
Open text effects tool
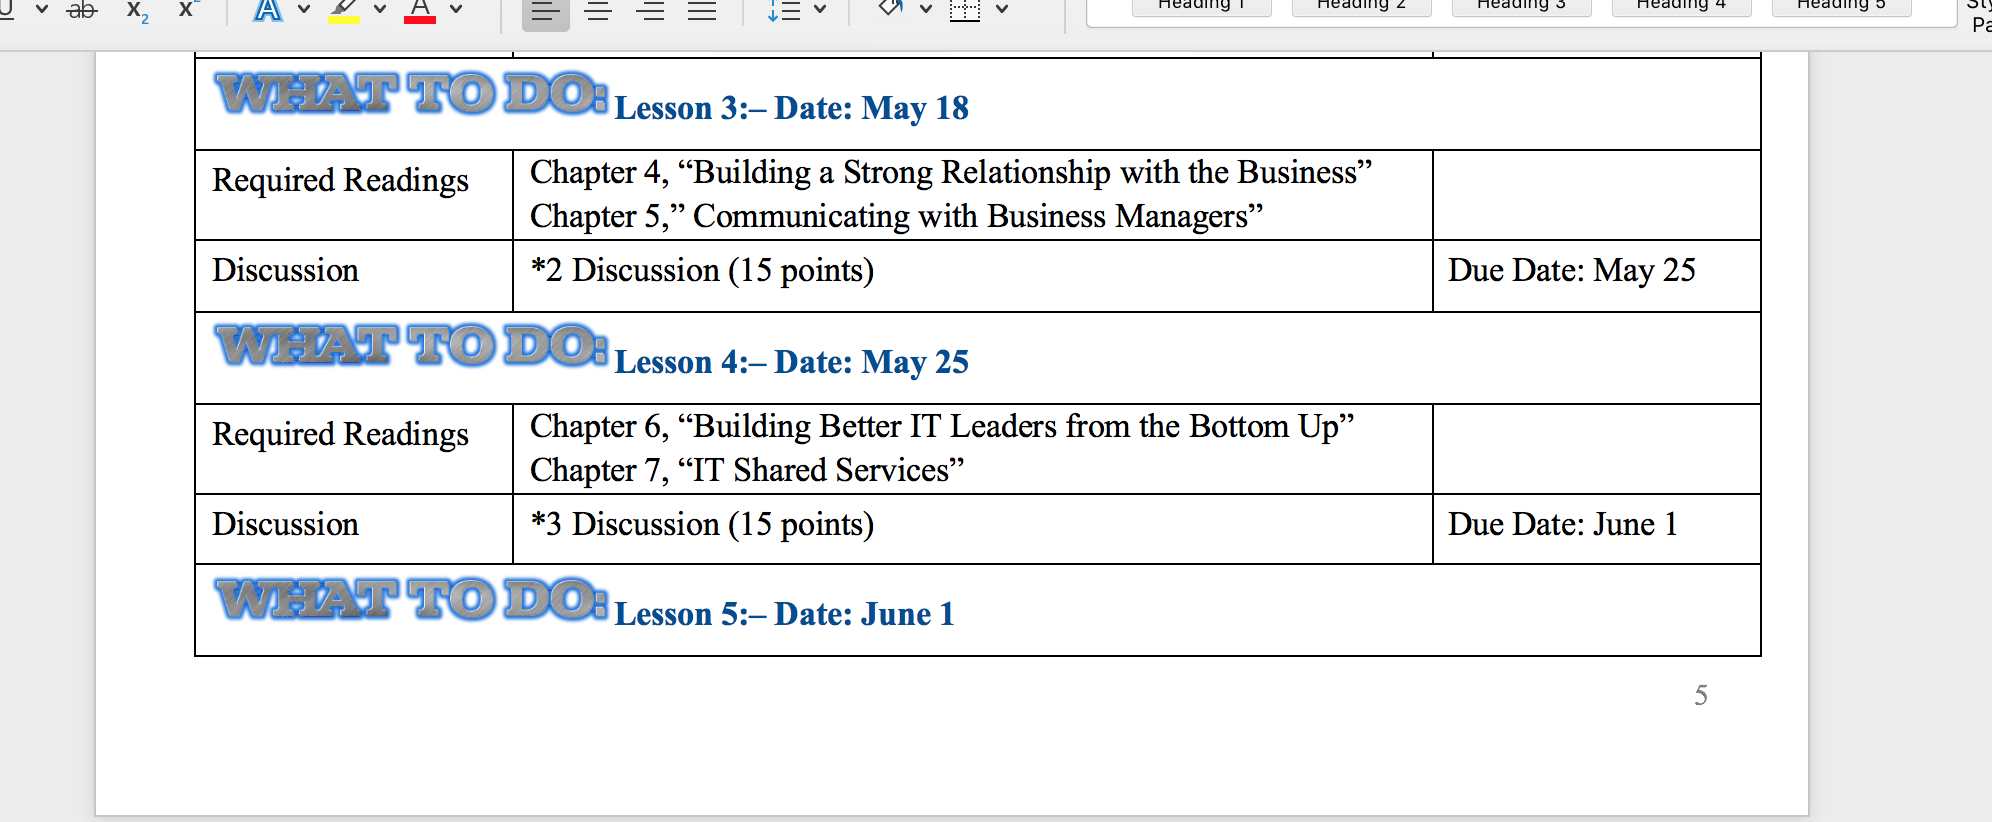coord(267,10)
